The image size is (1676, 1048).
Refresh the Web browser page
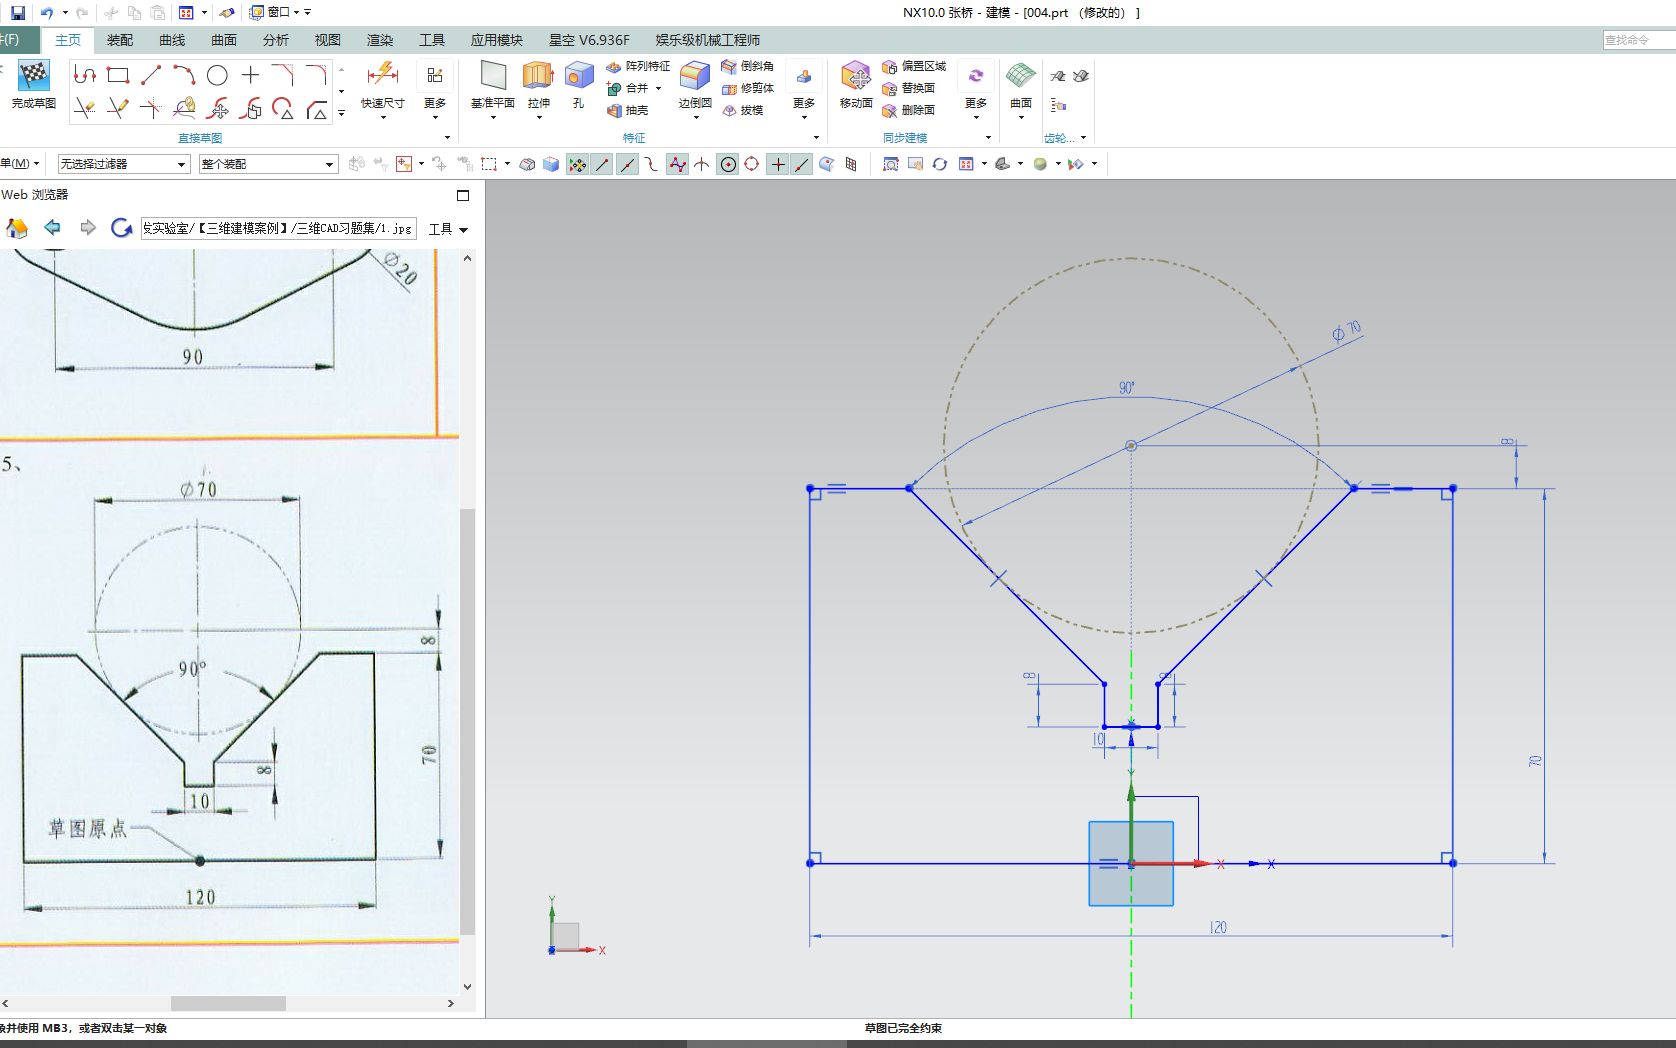pyautogui.click(x=122, y=228)
